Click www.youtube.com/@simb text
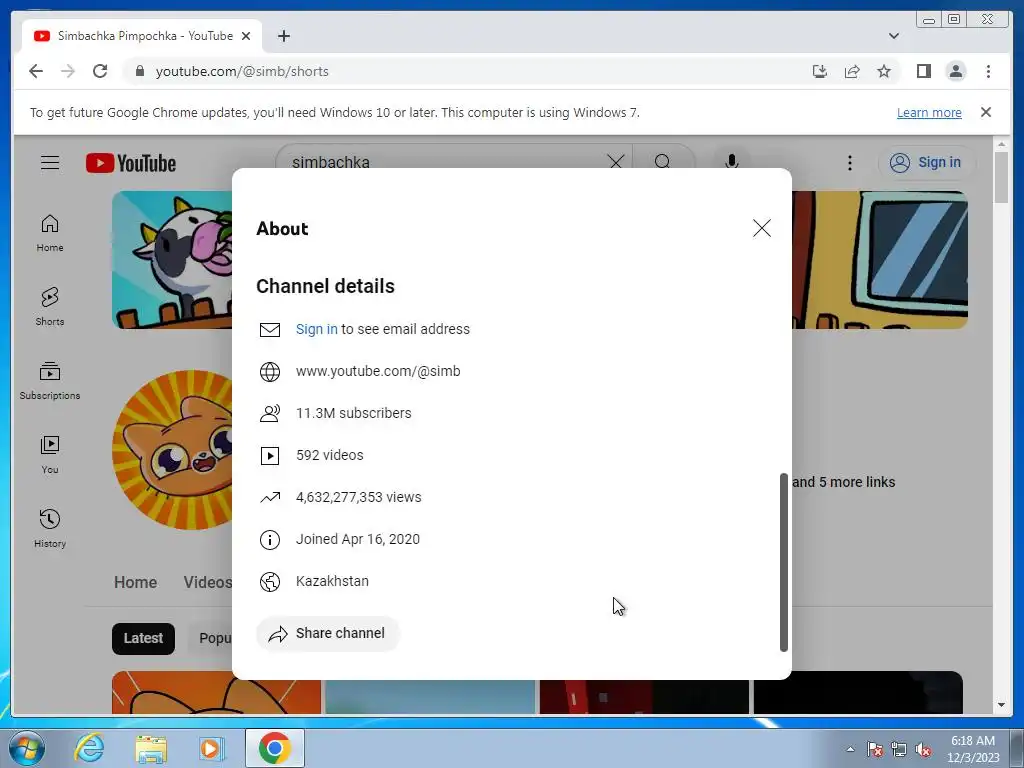1024x768 pixels. point(378,371)
